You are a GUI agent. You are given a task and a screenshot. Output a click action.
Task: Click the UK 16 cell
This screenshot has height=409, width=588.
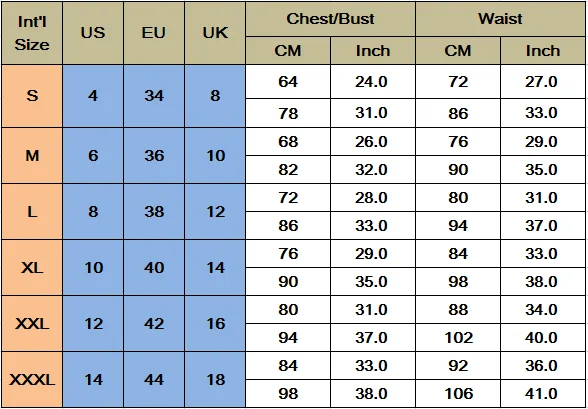[x=215, y=324]
